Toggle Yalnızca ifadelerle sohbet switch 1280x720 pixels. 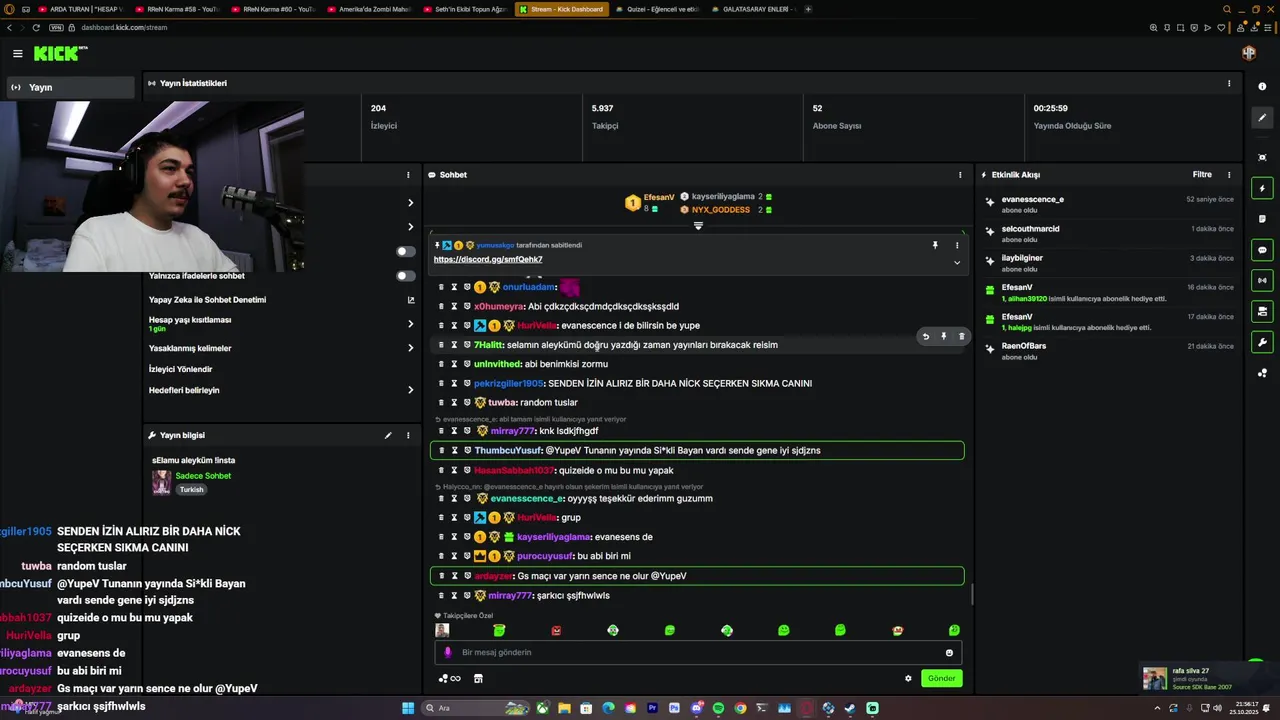(x=405, y=276)
